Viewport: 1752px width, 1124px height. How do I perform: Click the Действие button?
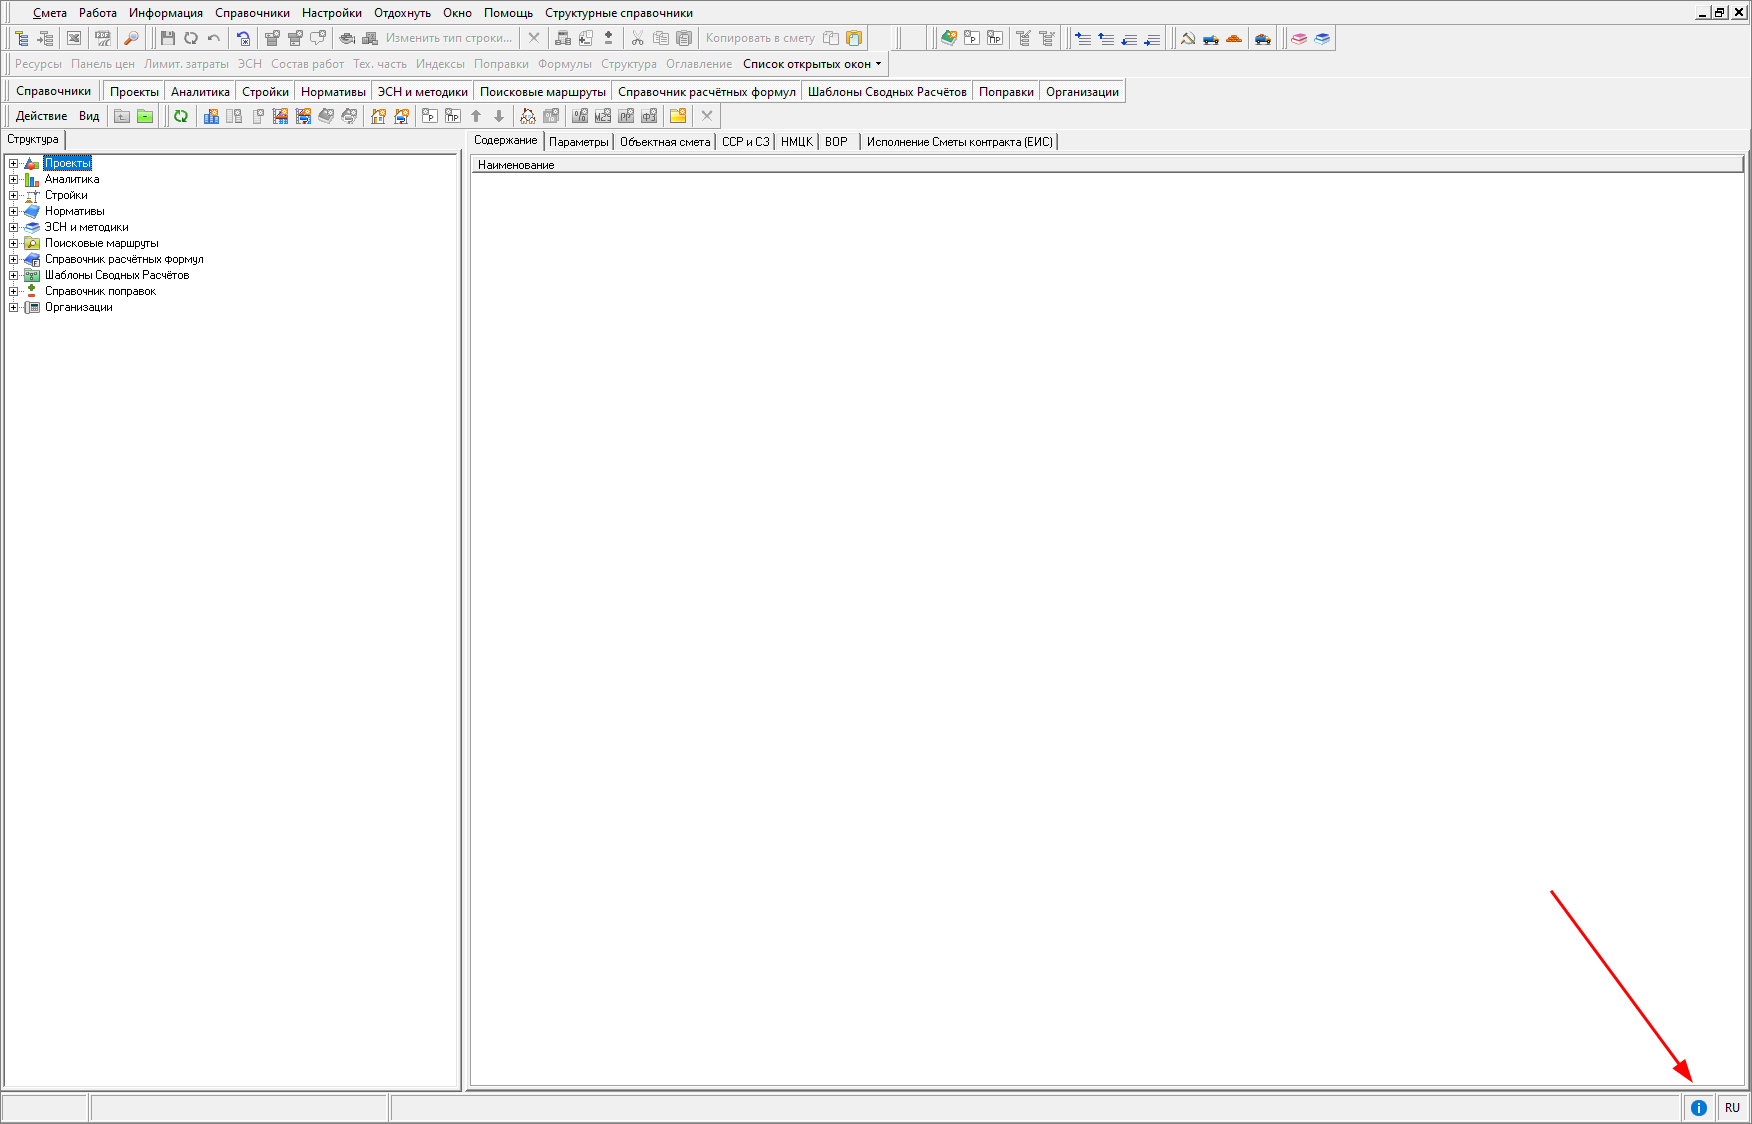point(41,116)
